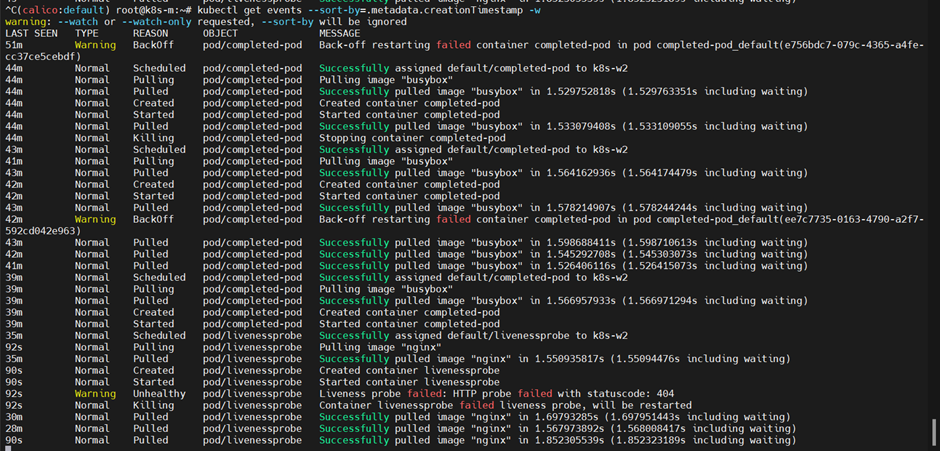Click the nginx pull duration 1.69793285s

565,417
